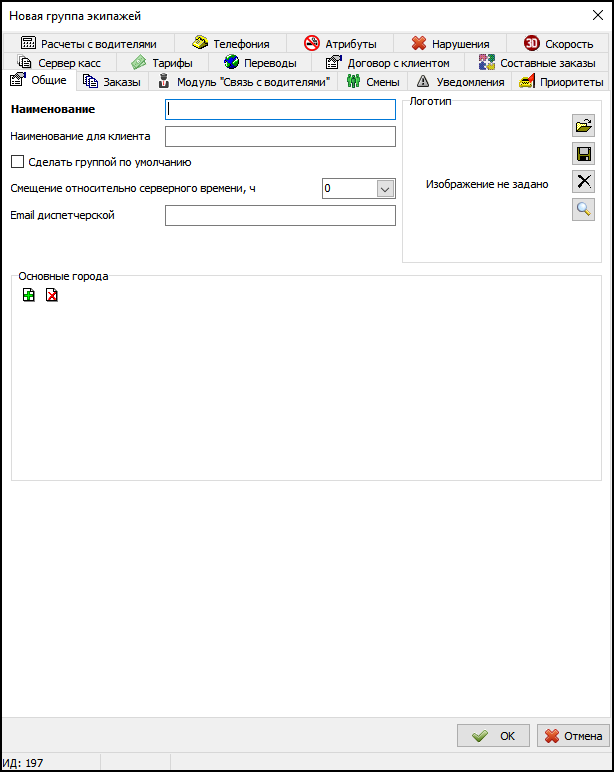Add a city with the green plus icon
Viewport: 614px width, 772px height.
click(x=29, y=295)
